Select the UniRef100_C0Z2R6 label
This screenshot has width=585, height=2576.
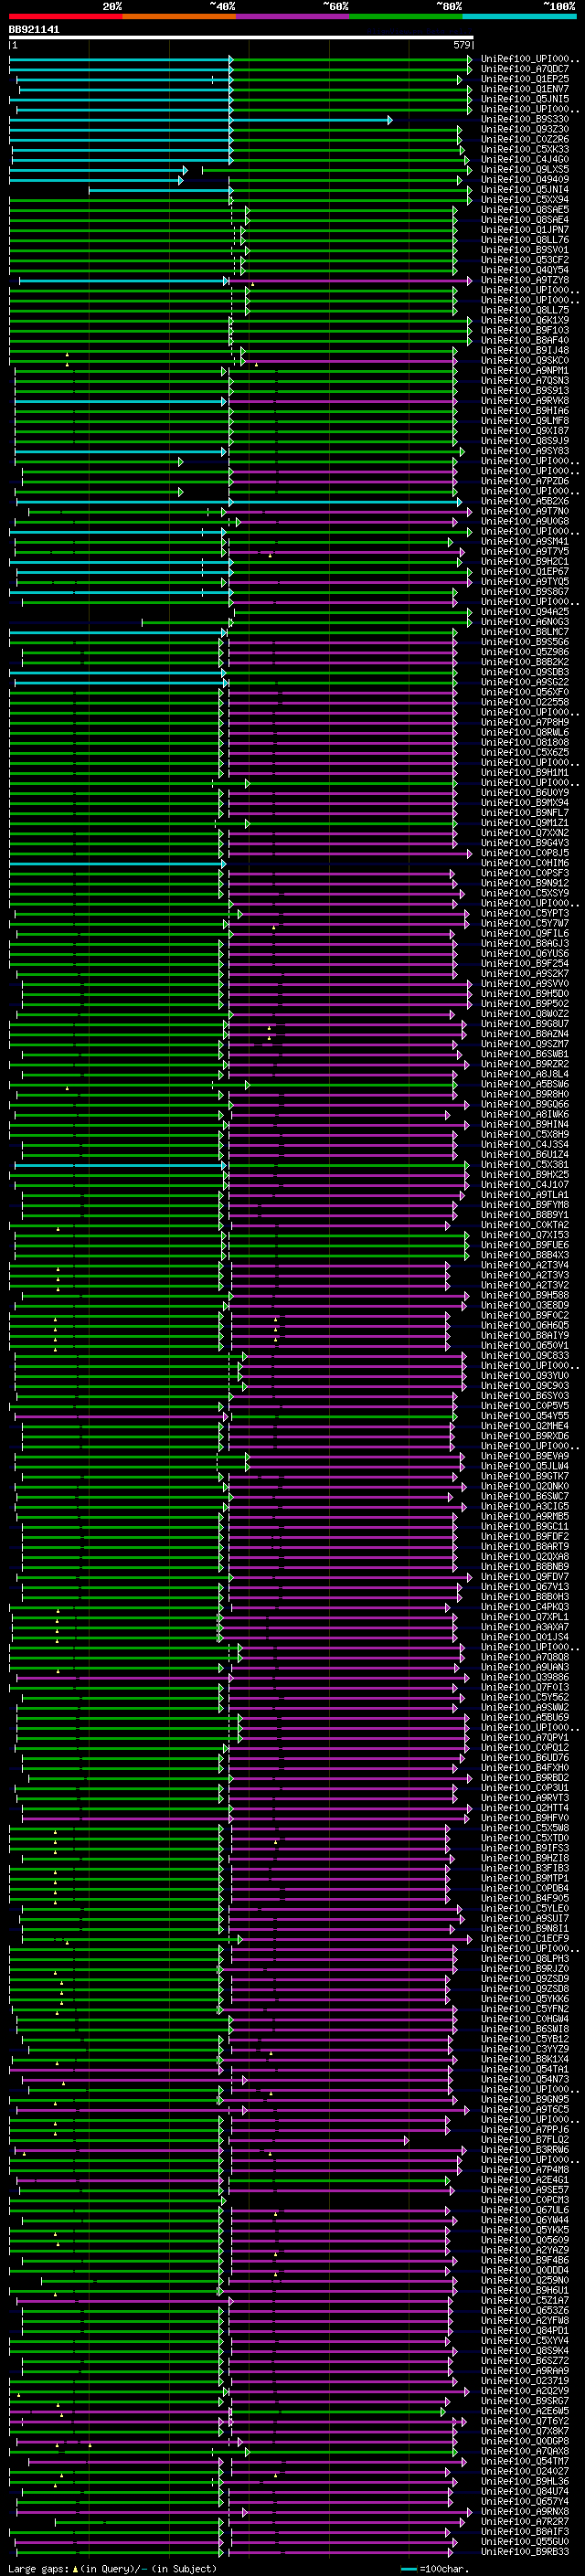[x=525, y=140]
